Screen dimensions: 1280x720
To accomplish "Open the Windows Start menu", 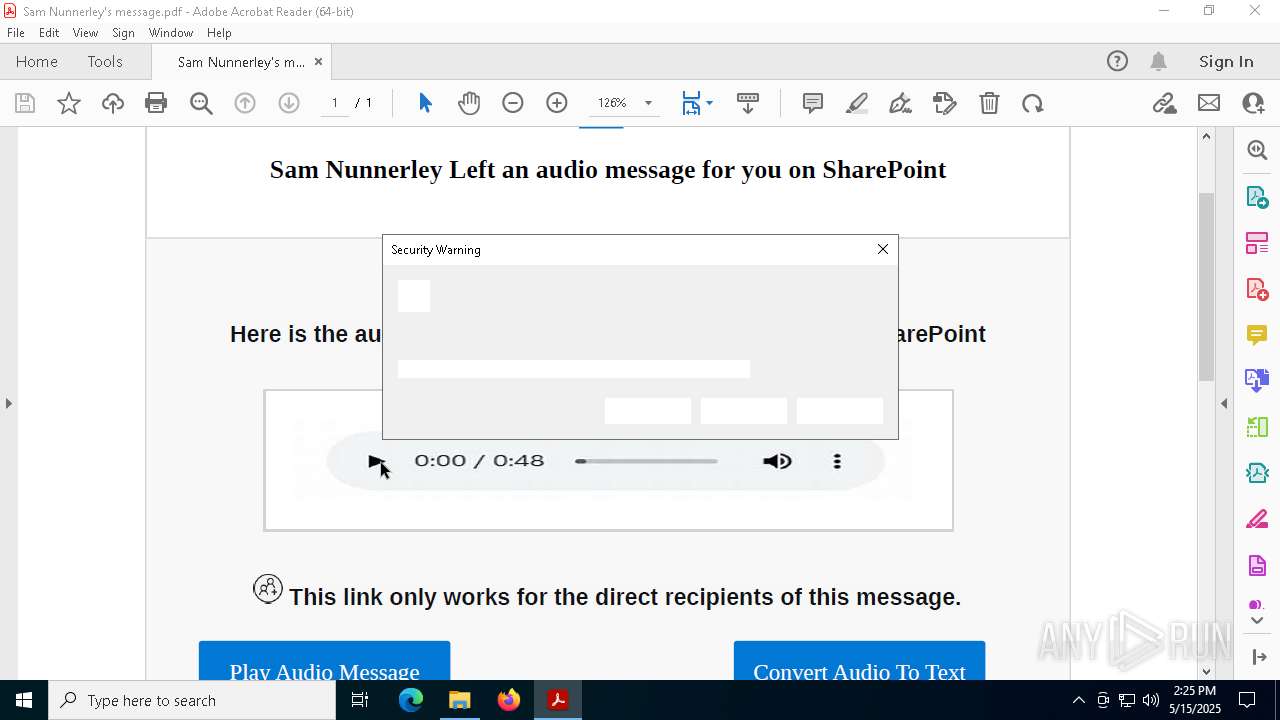I will click(x=24, y=700).
